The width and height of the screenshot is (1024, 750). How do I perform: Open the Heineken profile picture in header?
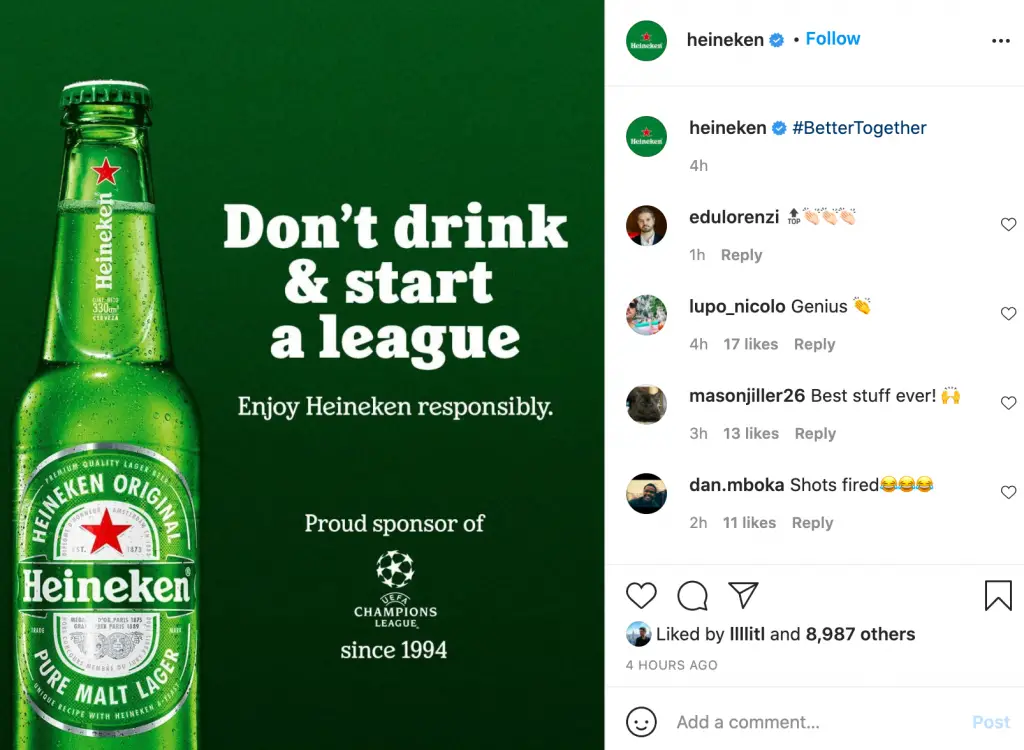click(646, 41)
